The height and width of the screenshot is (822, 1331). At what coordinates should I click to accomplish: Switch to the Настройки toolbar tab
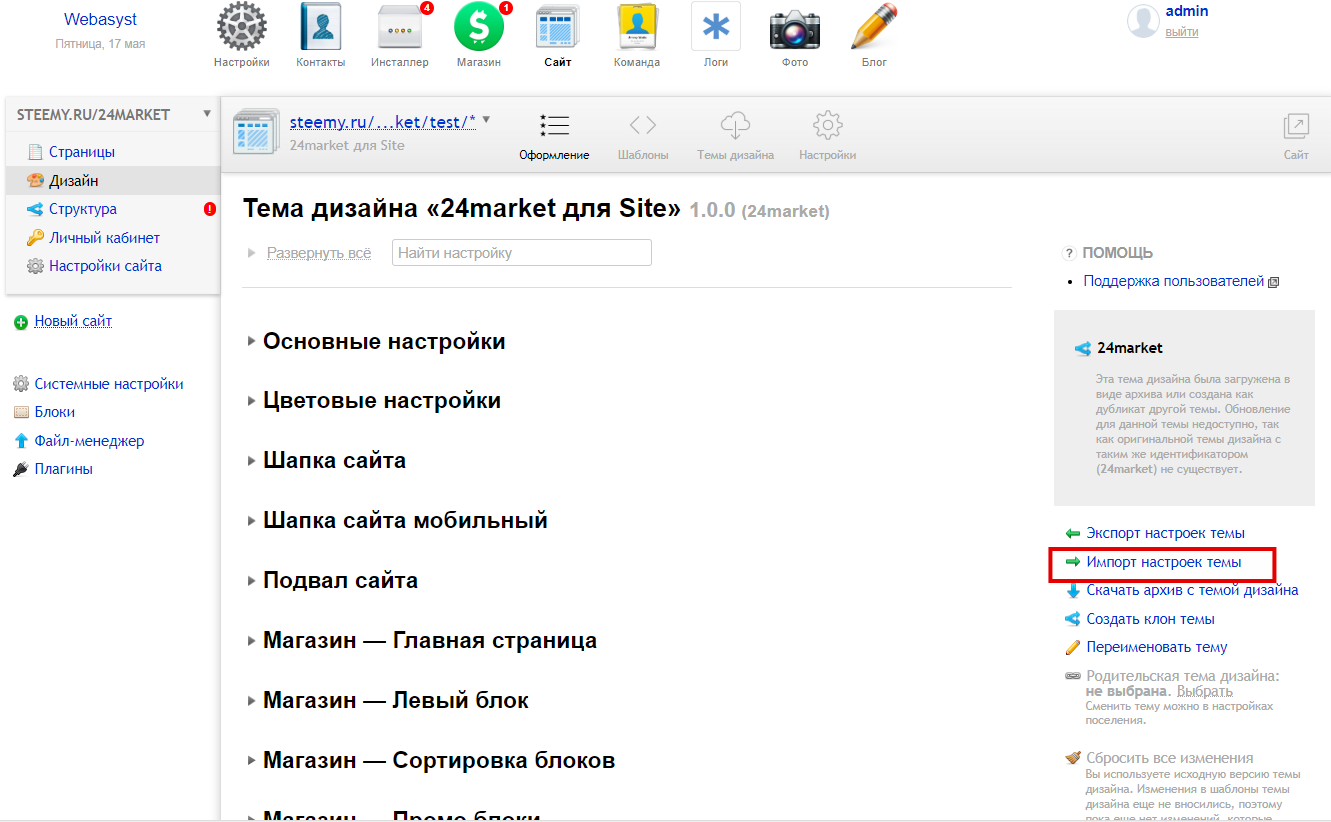(x=827, y=138)
